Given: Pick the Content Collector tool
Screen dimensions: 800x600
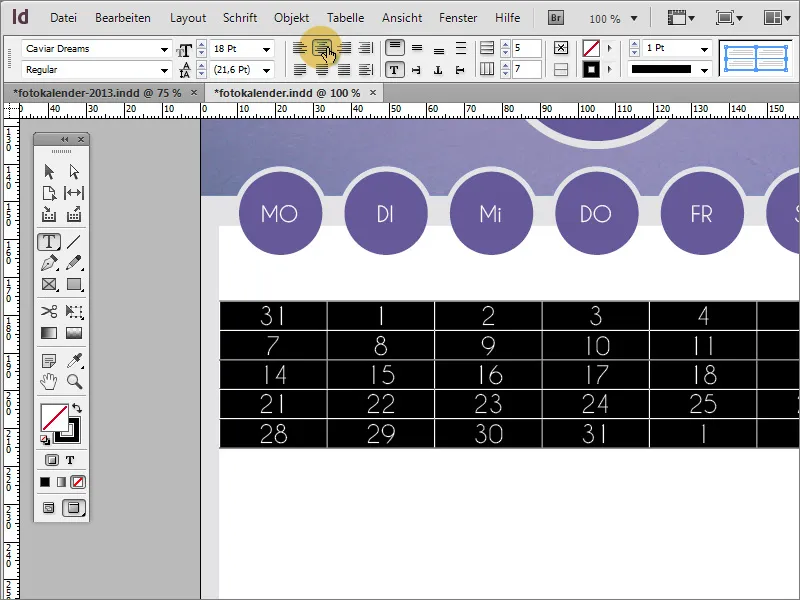Looking at the screenshot, I should pos(49,214).
